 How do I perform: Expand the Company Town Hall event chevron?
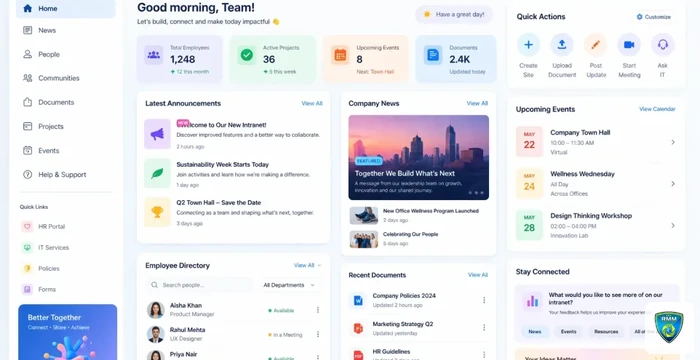pyautogui.click(x=673, y=142)
